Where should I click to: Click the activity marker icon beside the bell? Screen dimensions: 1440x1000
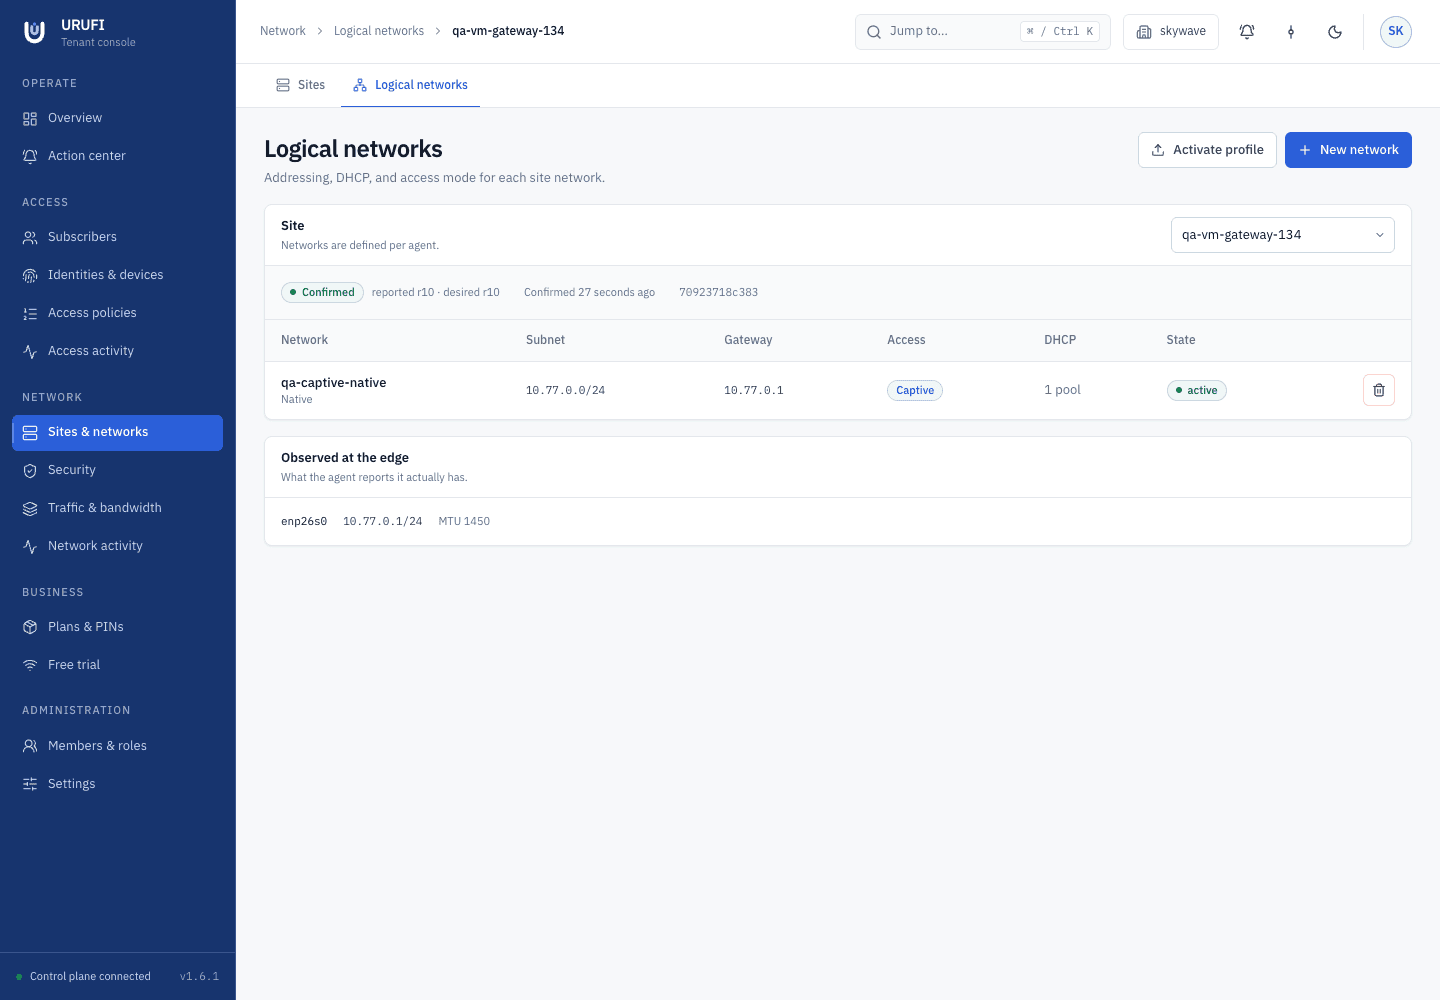click(1291, 32)
